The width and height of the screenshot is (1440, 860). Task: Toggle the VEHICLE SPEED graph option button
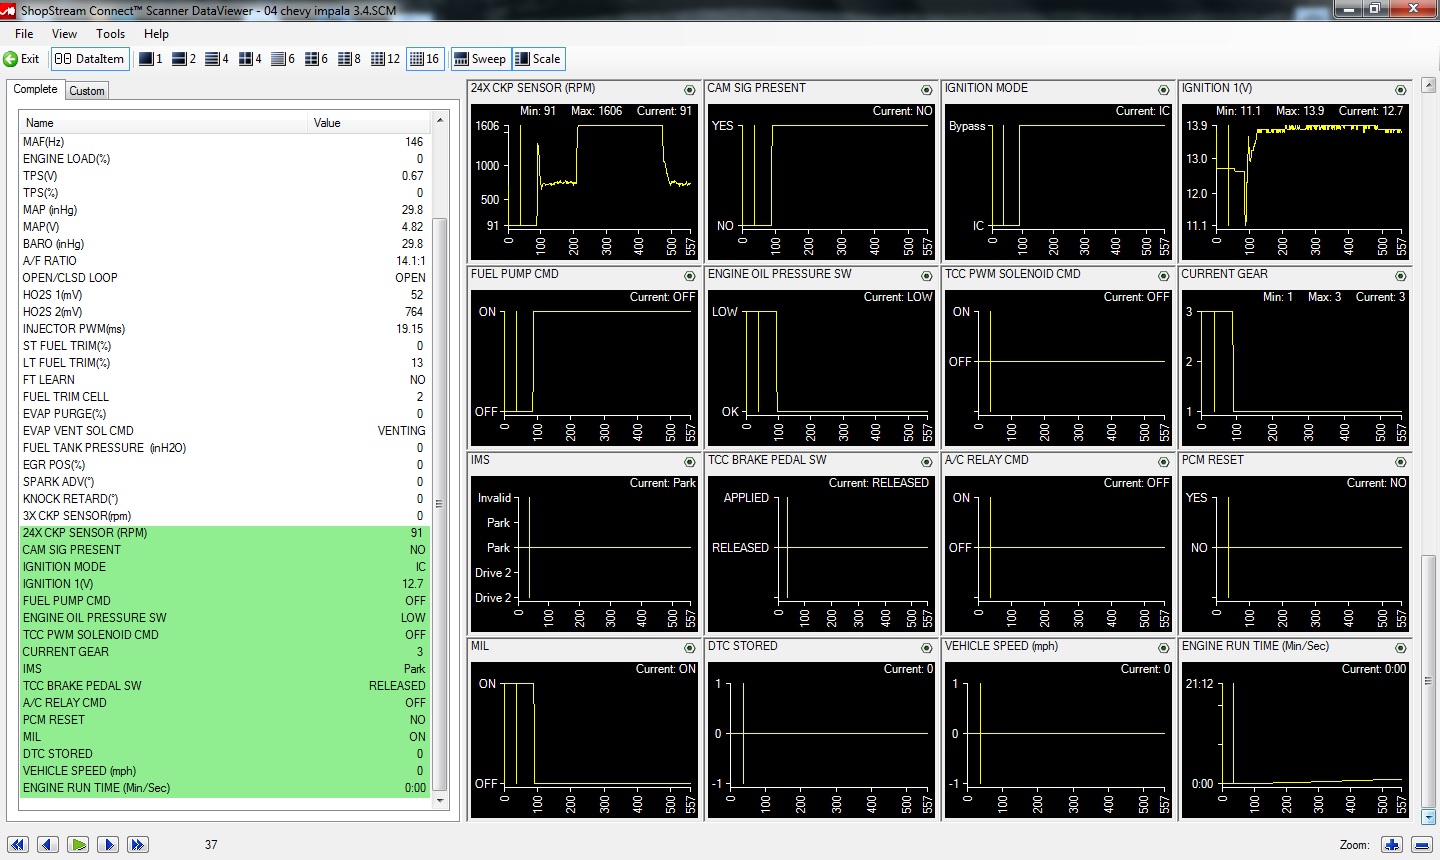[x=1164, y=648]
